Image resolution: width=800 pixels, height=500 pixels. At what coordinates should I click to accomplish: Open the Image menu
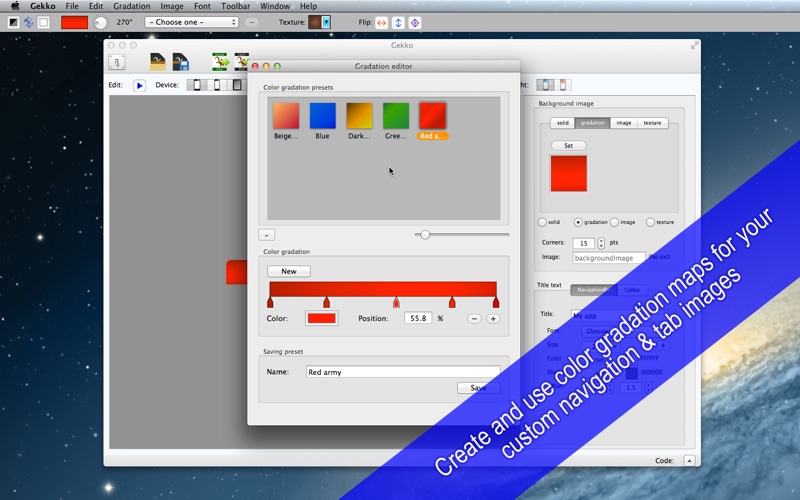pyautogui.click(x=172, y=6)
